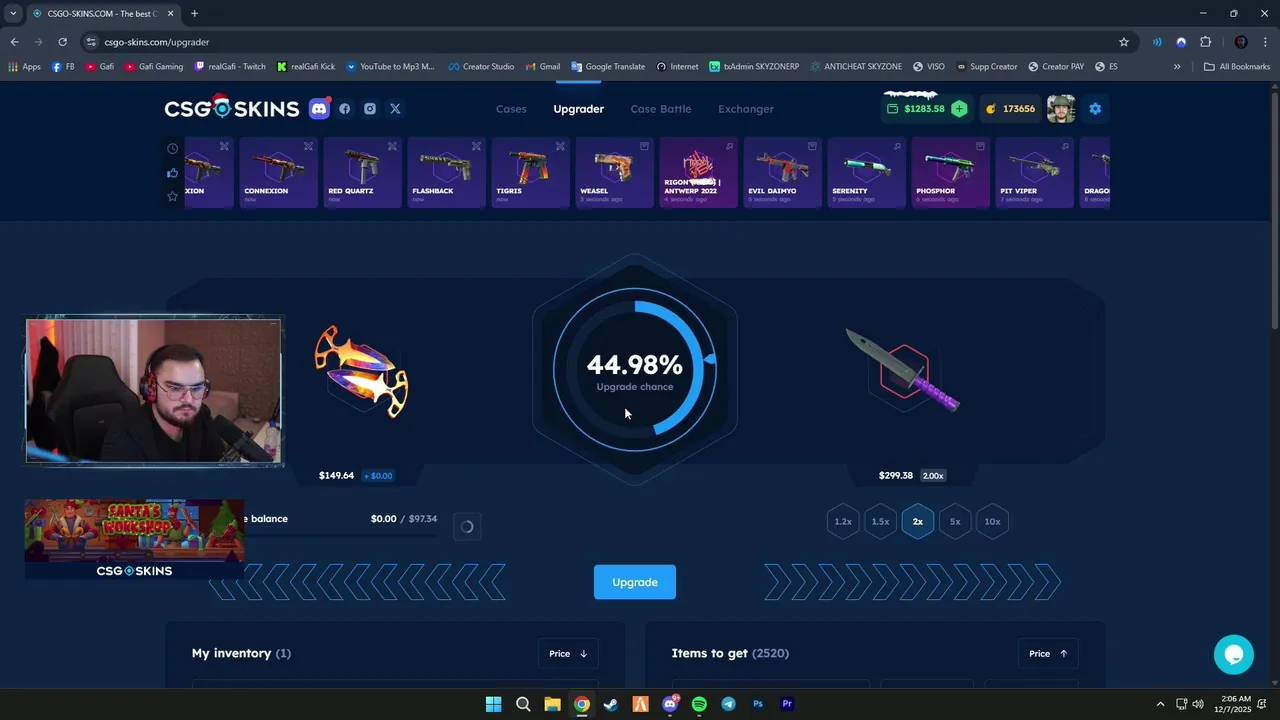1280x720 pixels.
Task: Show hidden system tray icons
Action: coord(1160,704)
